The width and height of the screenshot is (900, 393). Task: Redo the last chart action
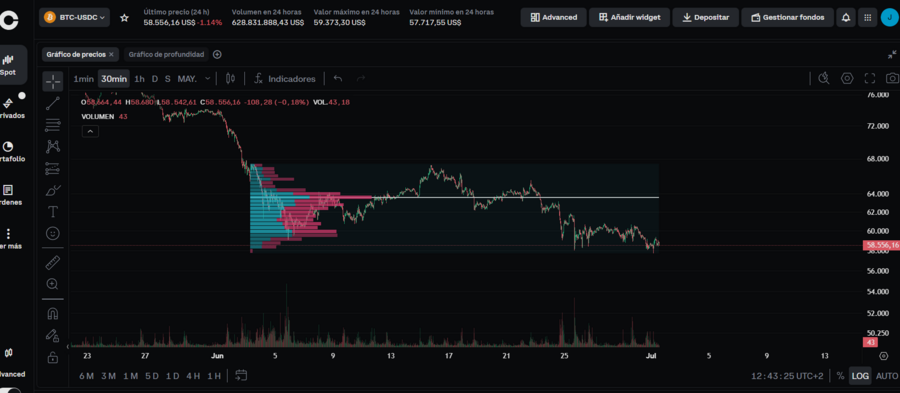pos(361,79)
